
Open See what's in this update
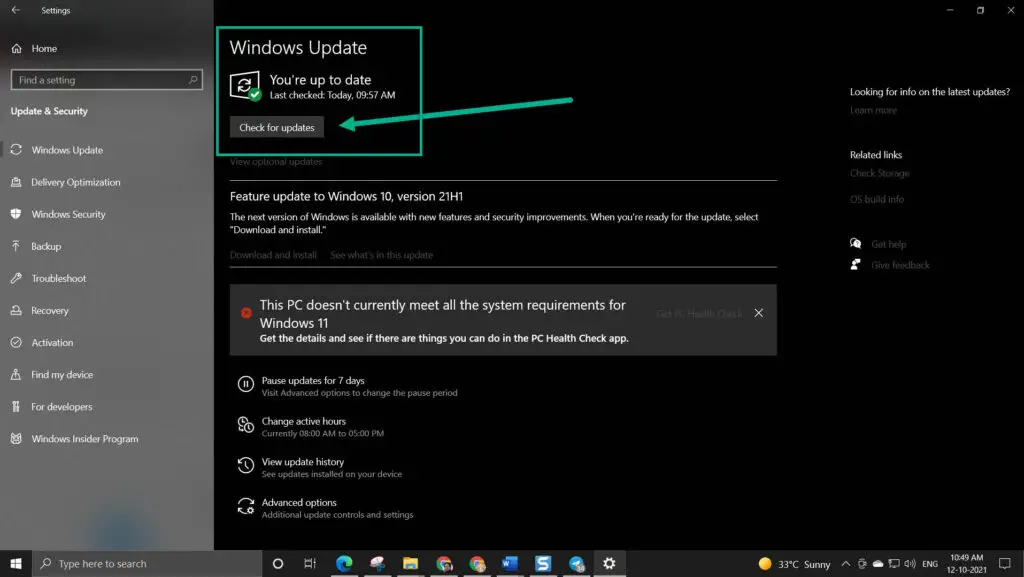coord(381,255)
